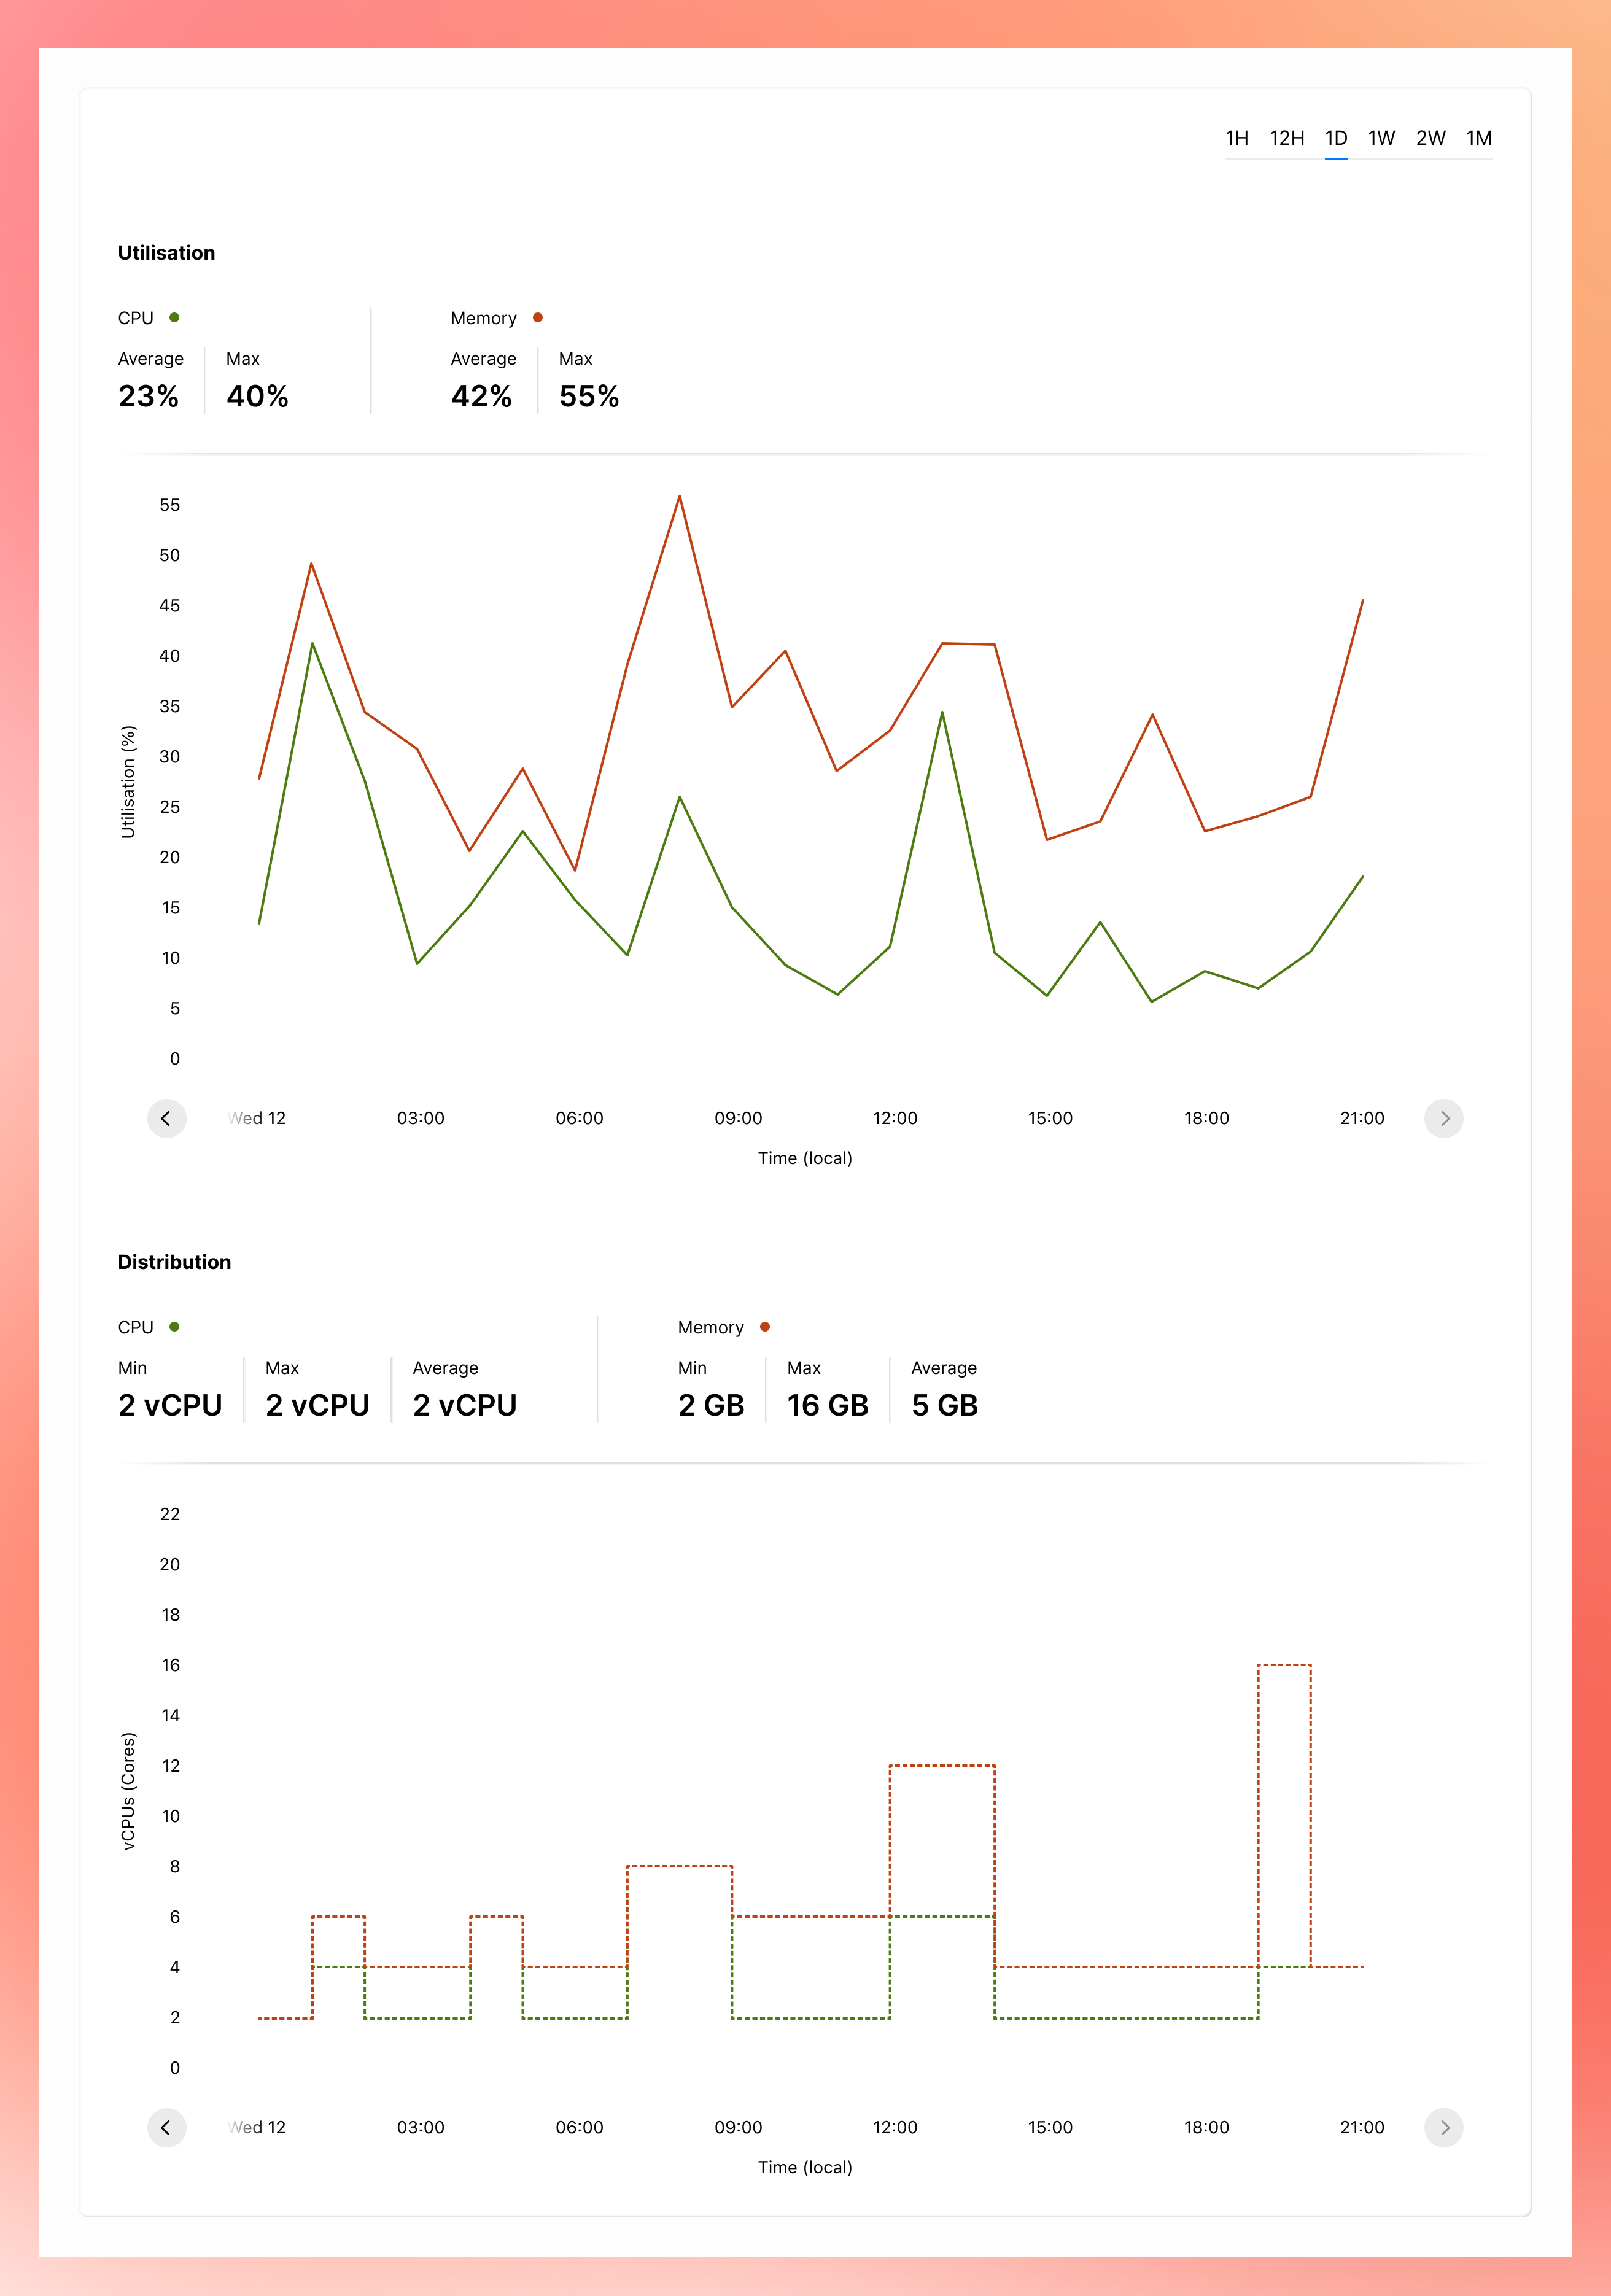Select the 1D time range tab

[x=1336, y=138]
